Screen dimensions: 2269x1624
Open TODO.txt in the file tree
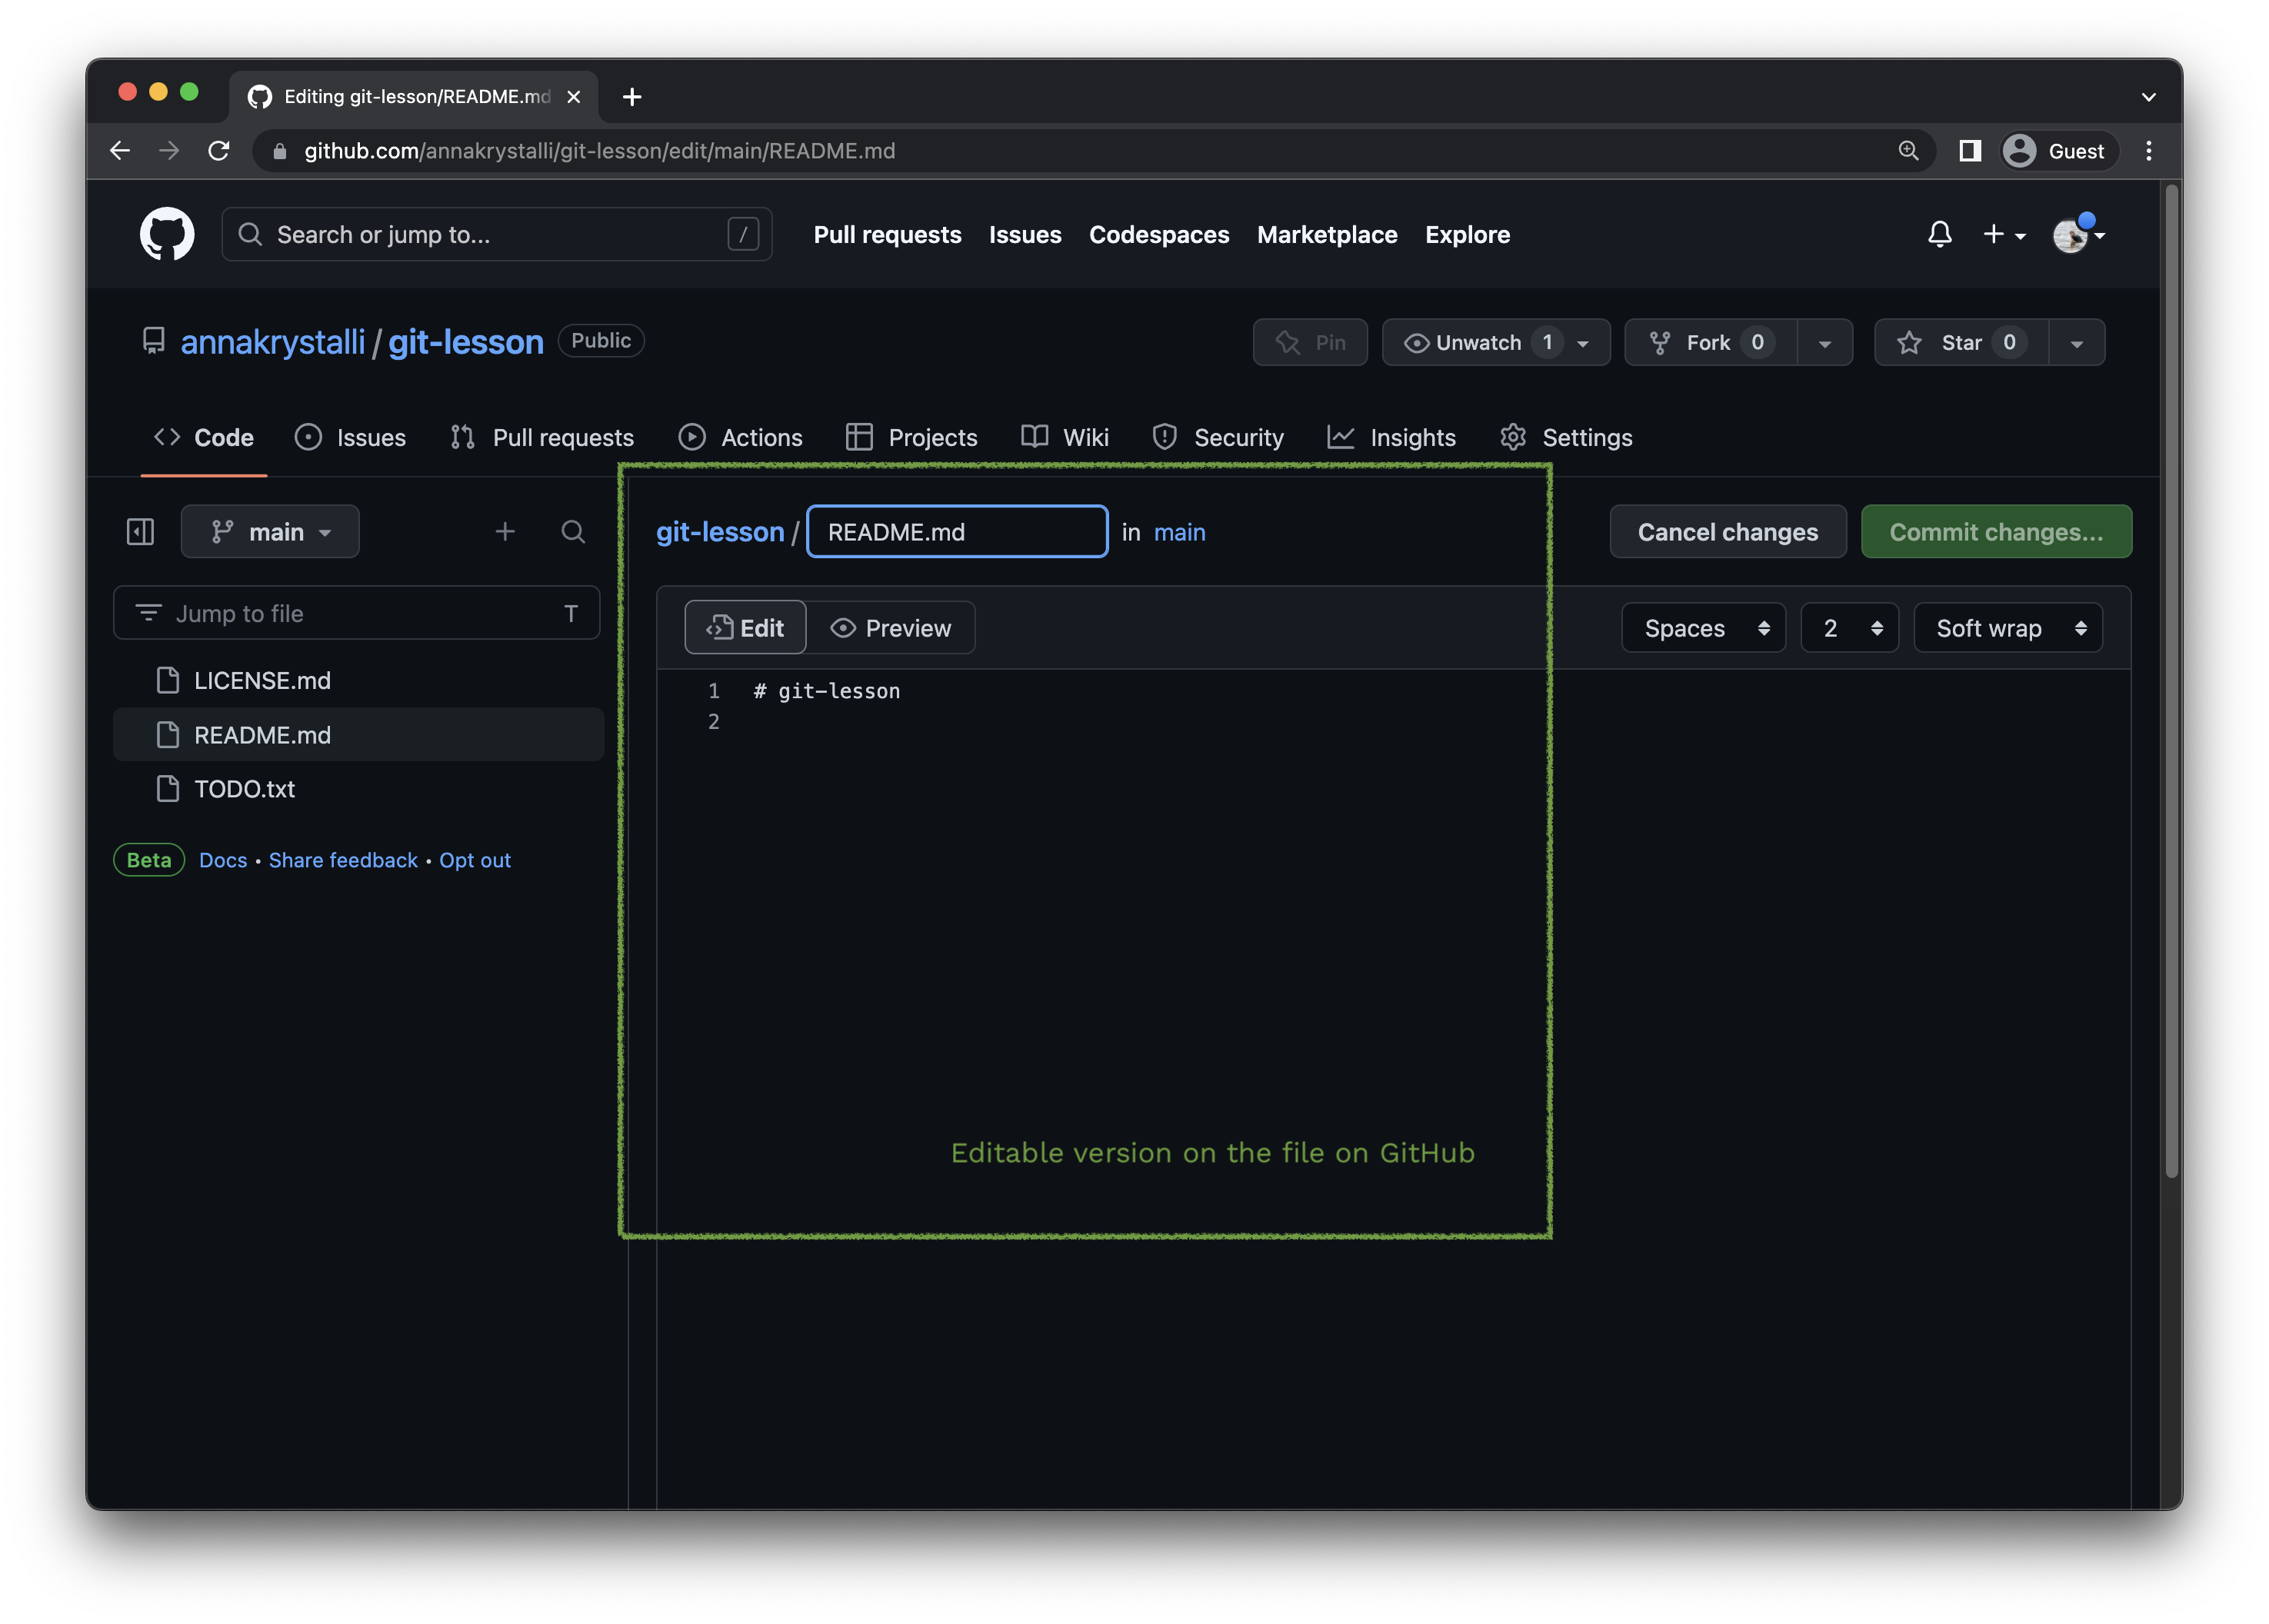(358, 788)
